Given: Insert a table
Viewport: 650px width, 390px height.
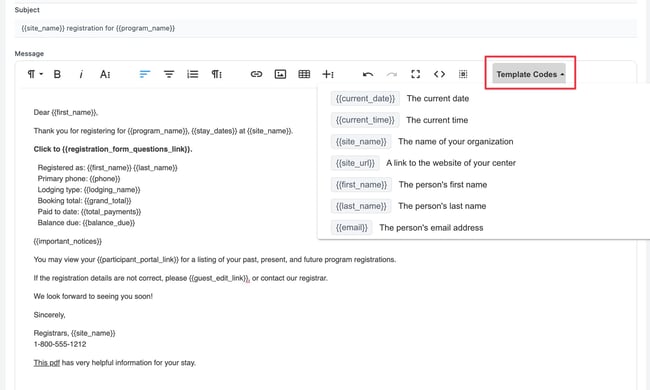Looking at the screenshot, I should (x=304, y=74).
